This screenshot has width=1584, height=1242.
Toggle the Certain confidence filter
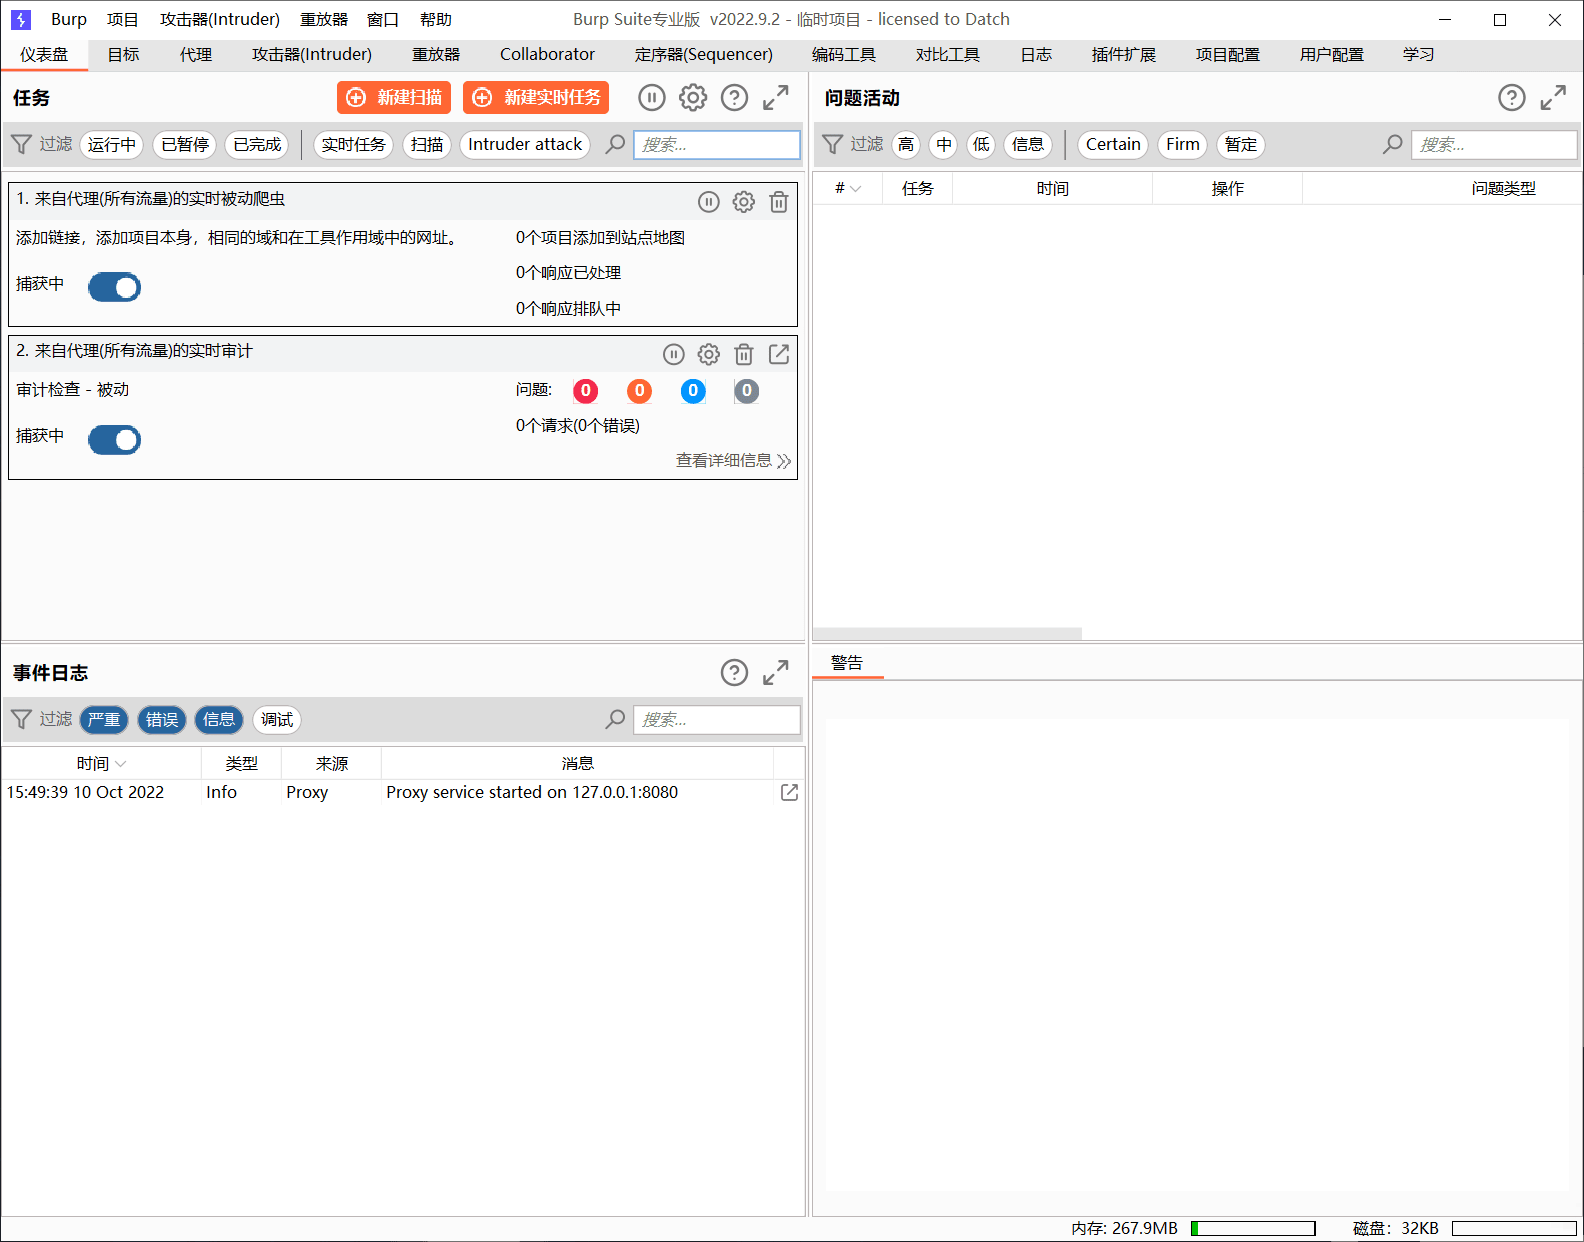(x=1113, y=145)
